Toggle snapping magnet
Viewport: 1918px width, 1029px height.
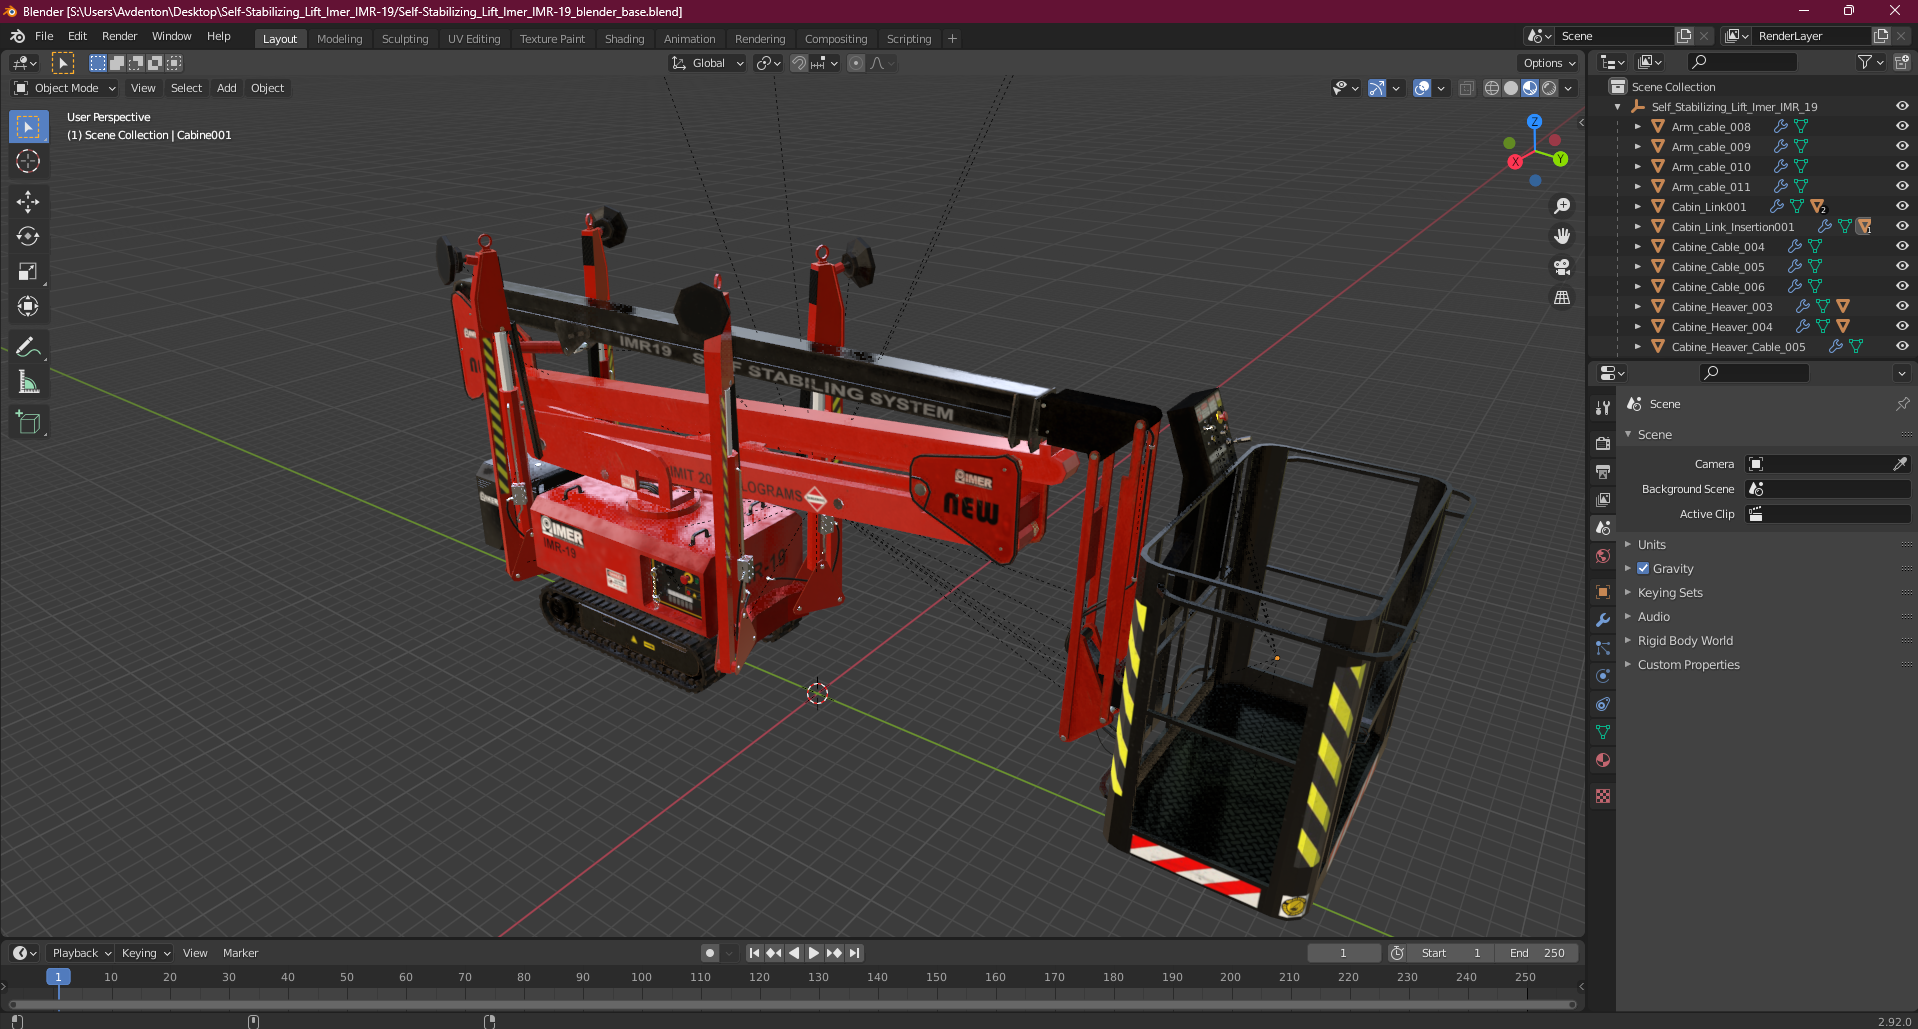799,63
